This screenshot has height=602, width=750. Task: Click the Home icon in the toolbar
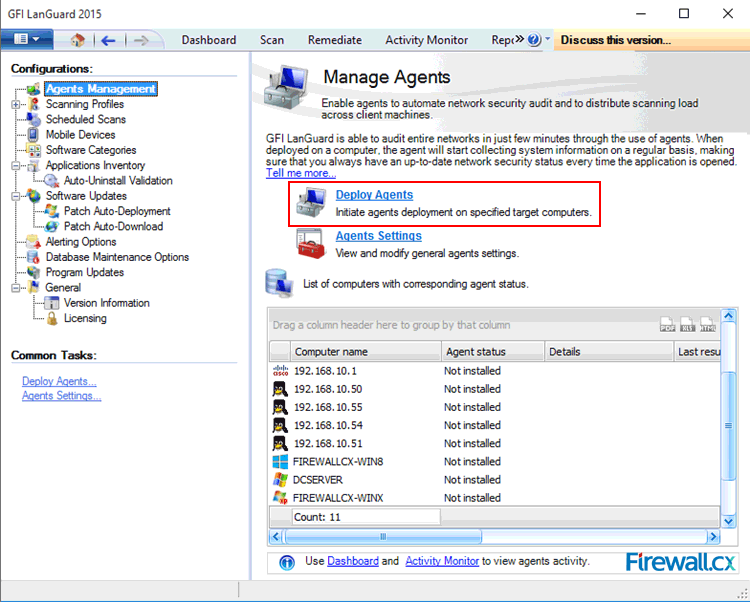click(x=77, y=40)
